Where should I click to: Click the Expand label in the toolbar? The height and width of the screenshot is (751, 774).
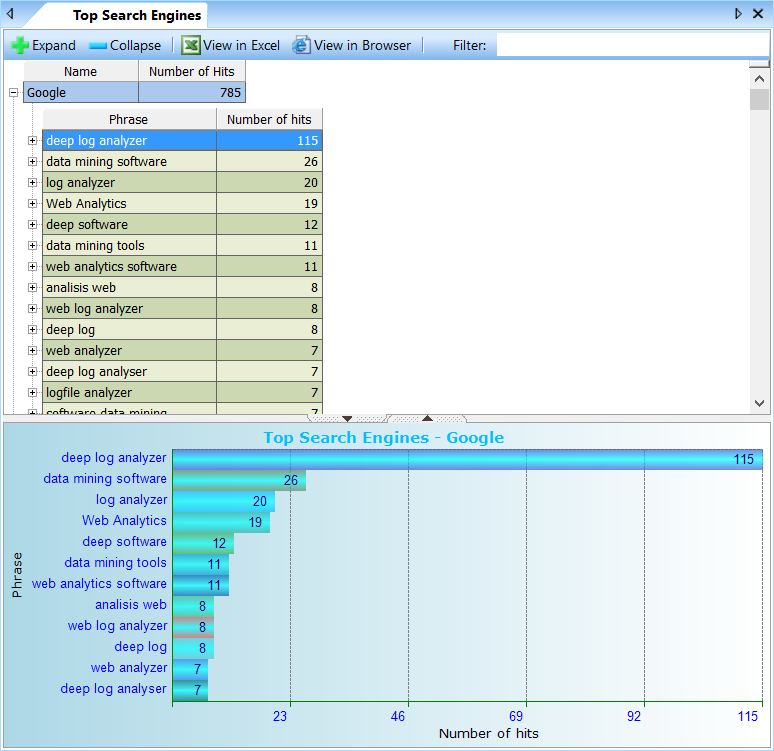[54, 45]
